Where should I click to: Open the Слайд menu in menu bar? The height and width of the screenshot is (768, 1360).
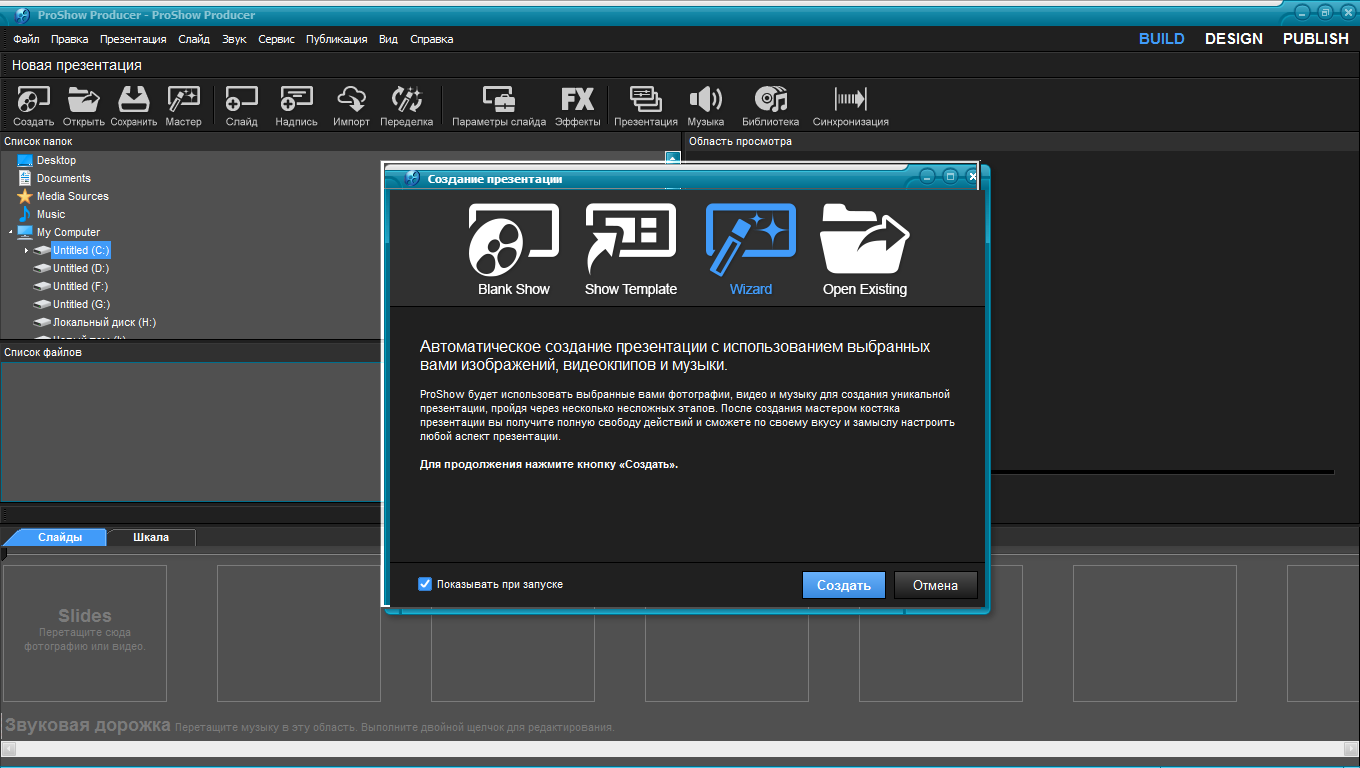(194, 39)
